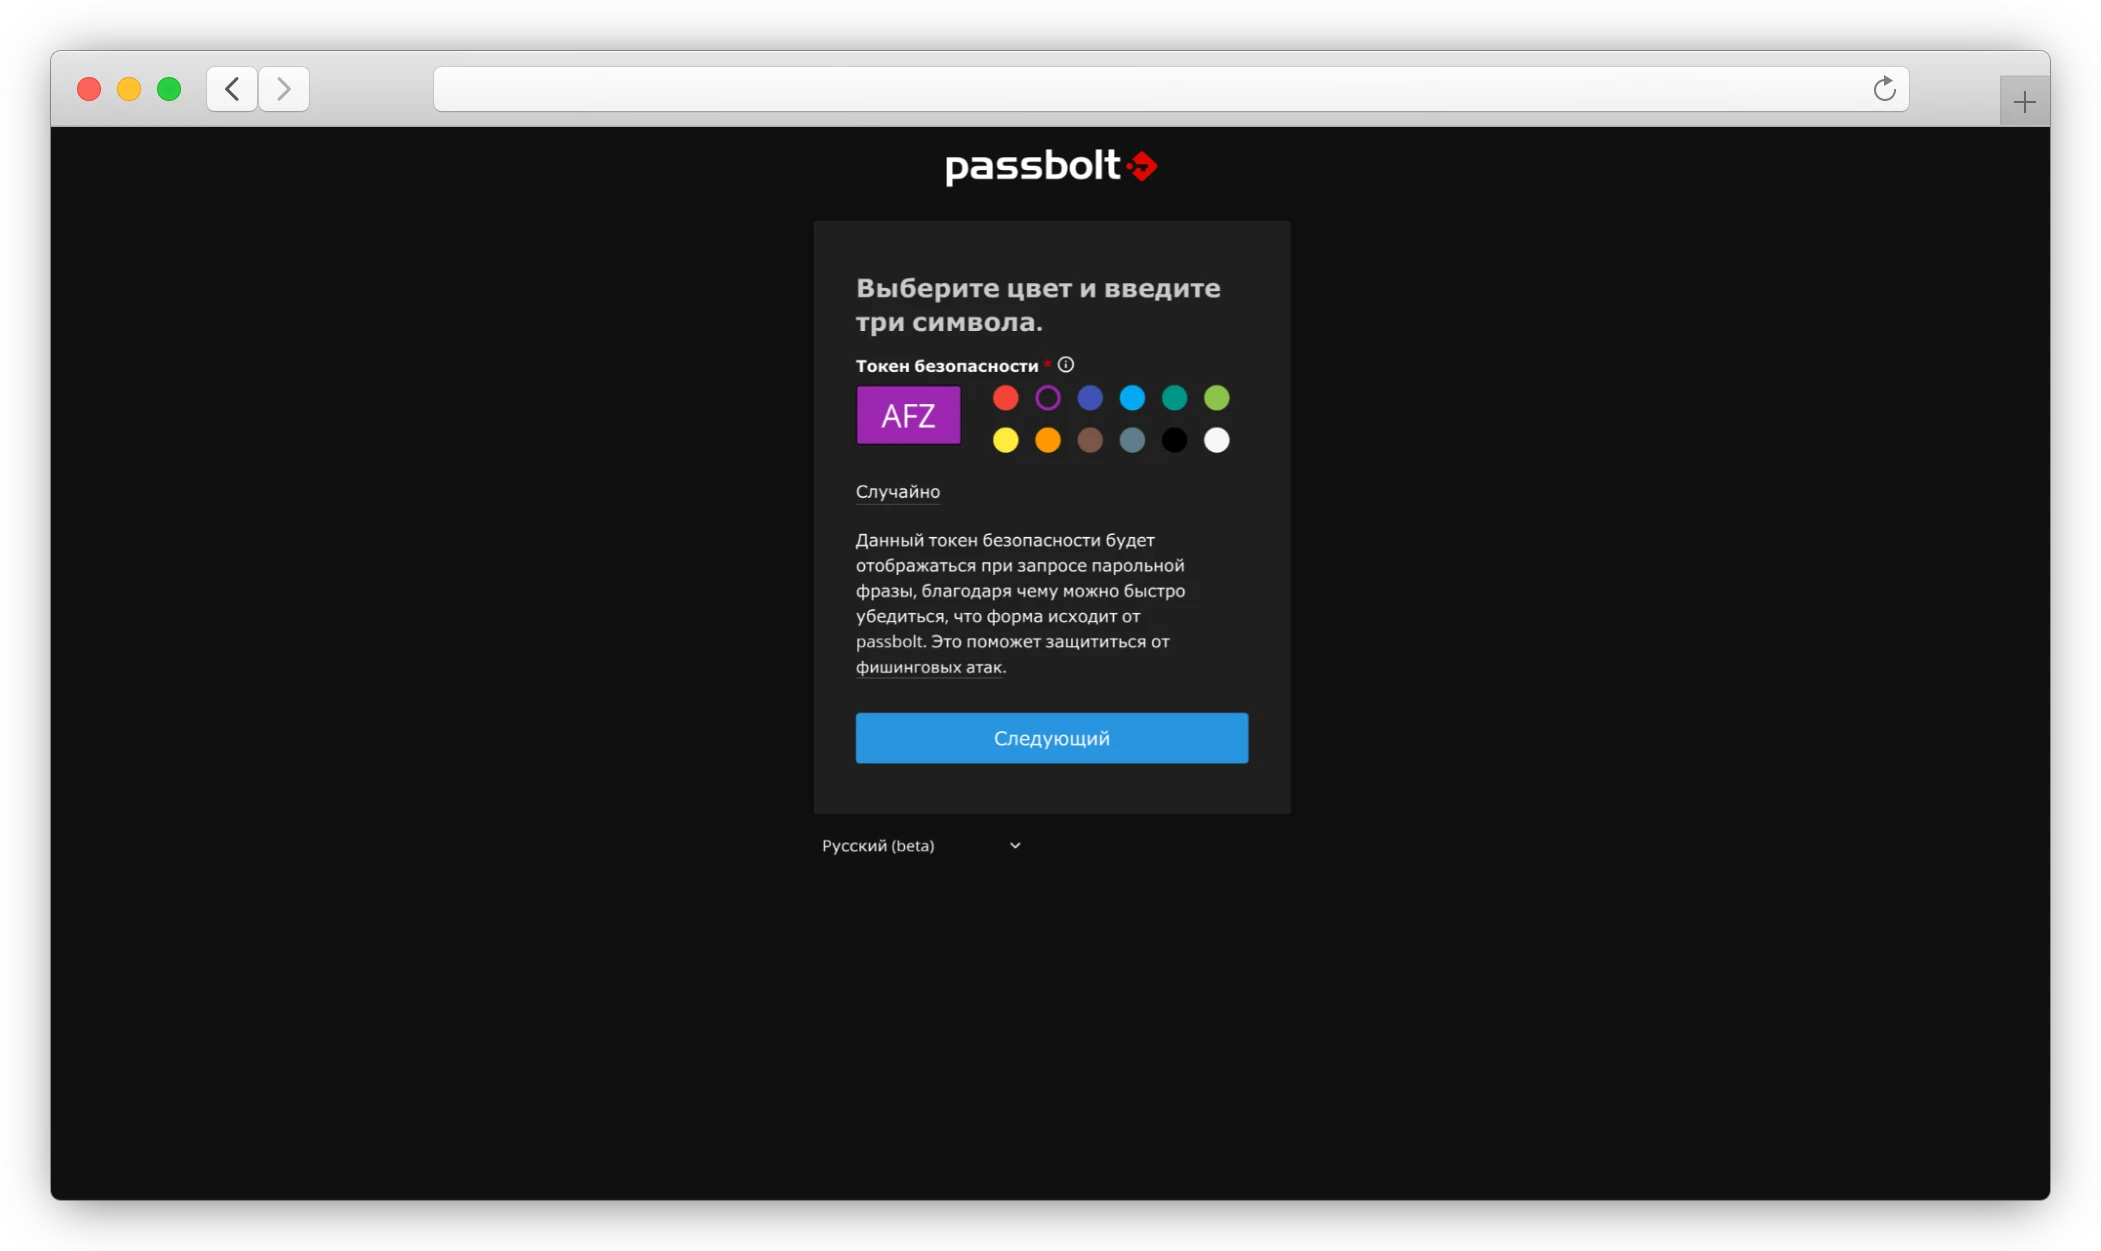This screenshot has width=2101, height=1251.
Task: Open a new tab with the plus icon
Action: pyautogui.click(x=2024, y=102)
